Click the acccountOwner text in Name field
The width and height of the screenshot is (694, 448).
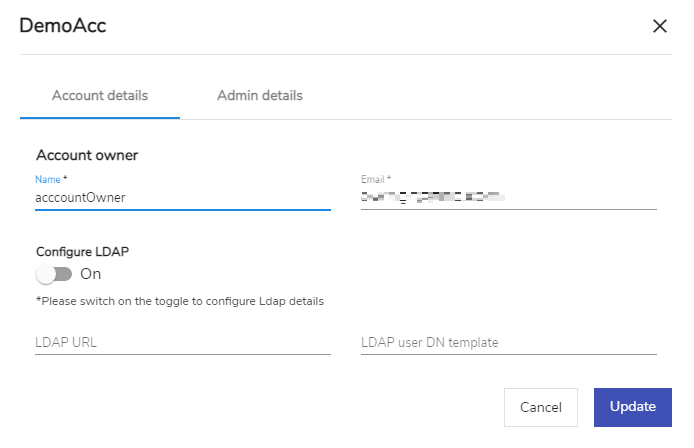[81, 197]
